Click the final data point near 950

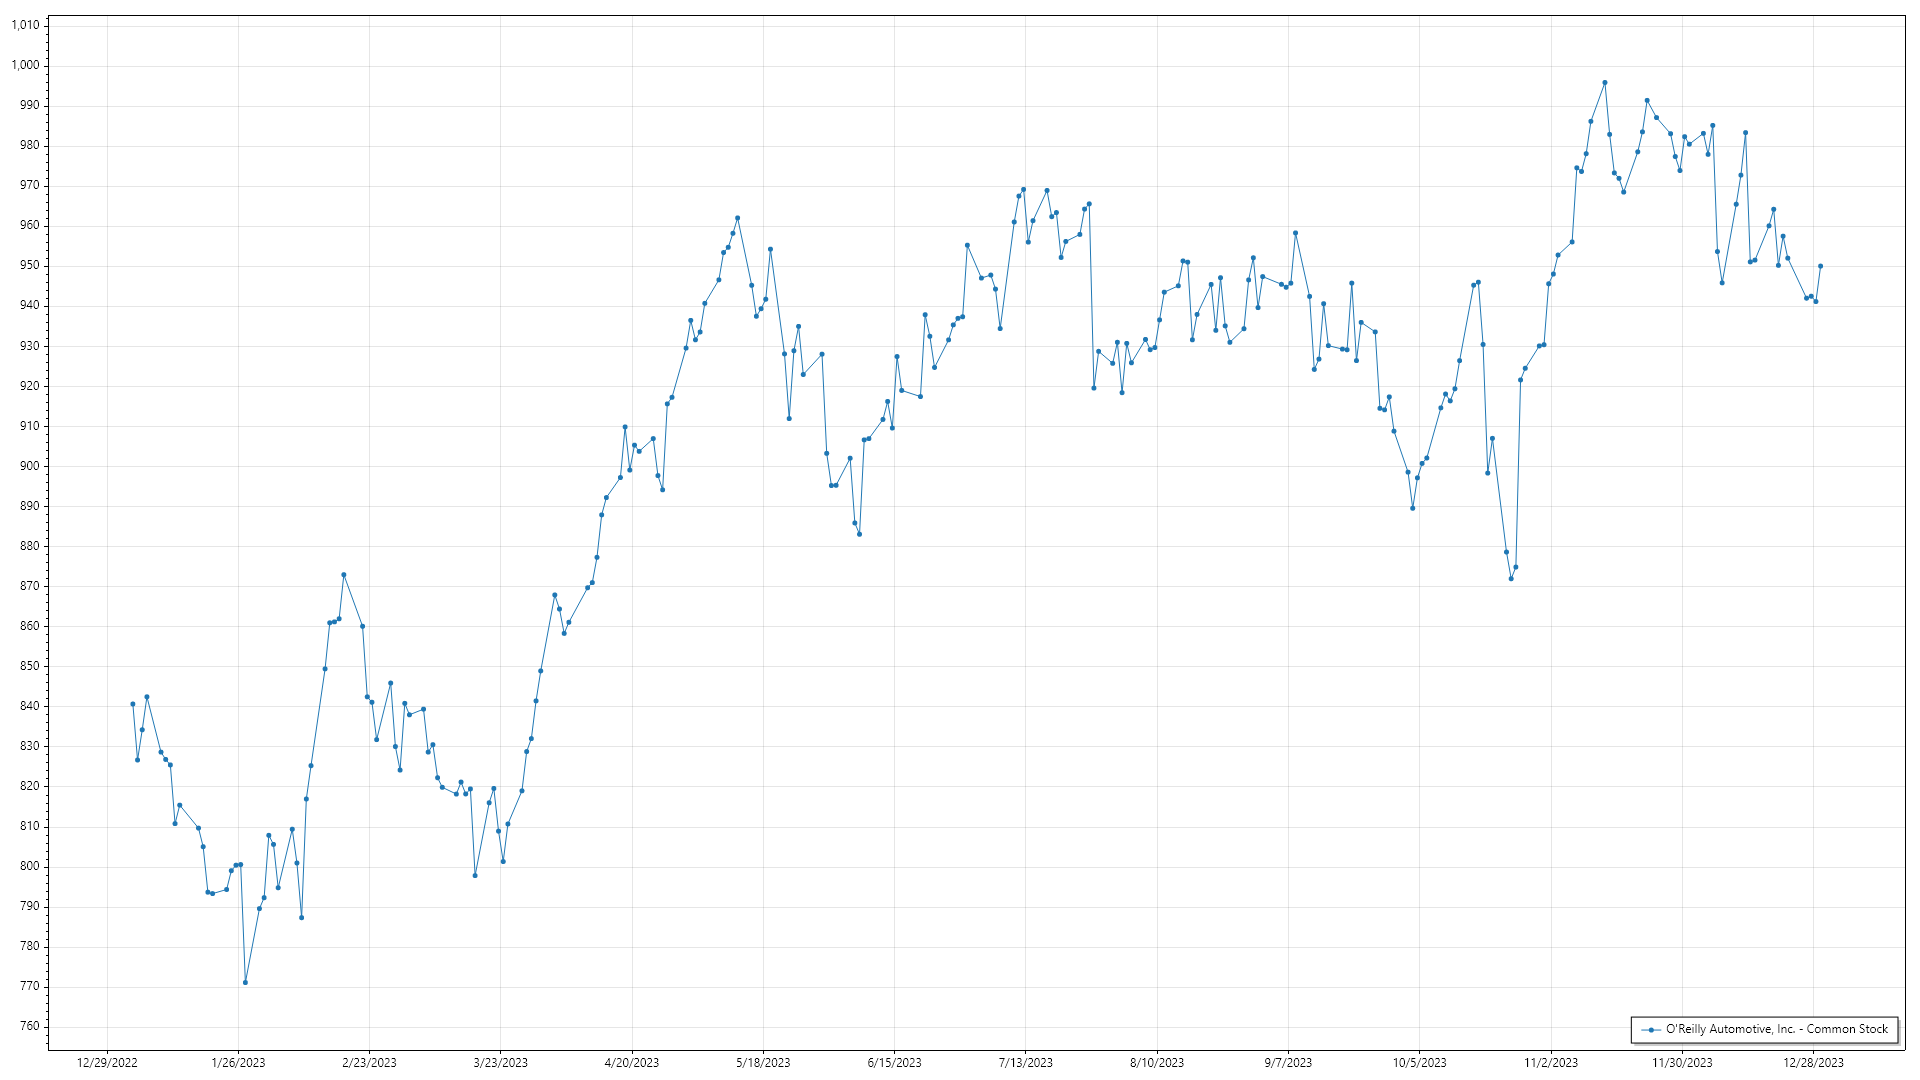point(1820,266)
